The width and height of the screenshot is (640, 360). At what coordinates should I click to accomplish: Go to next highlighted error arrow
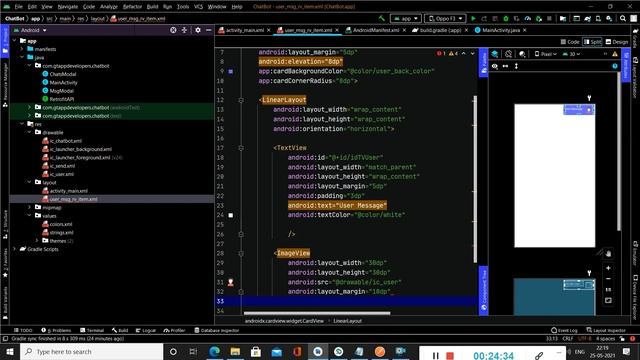pyautogui.click(x=473, y=53)
